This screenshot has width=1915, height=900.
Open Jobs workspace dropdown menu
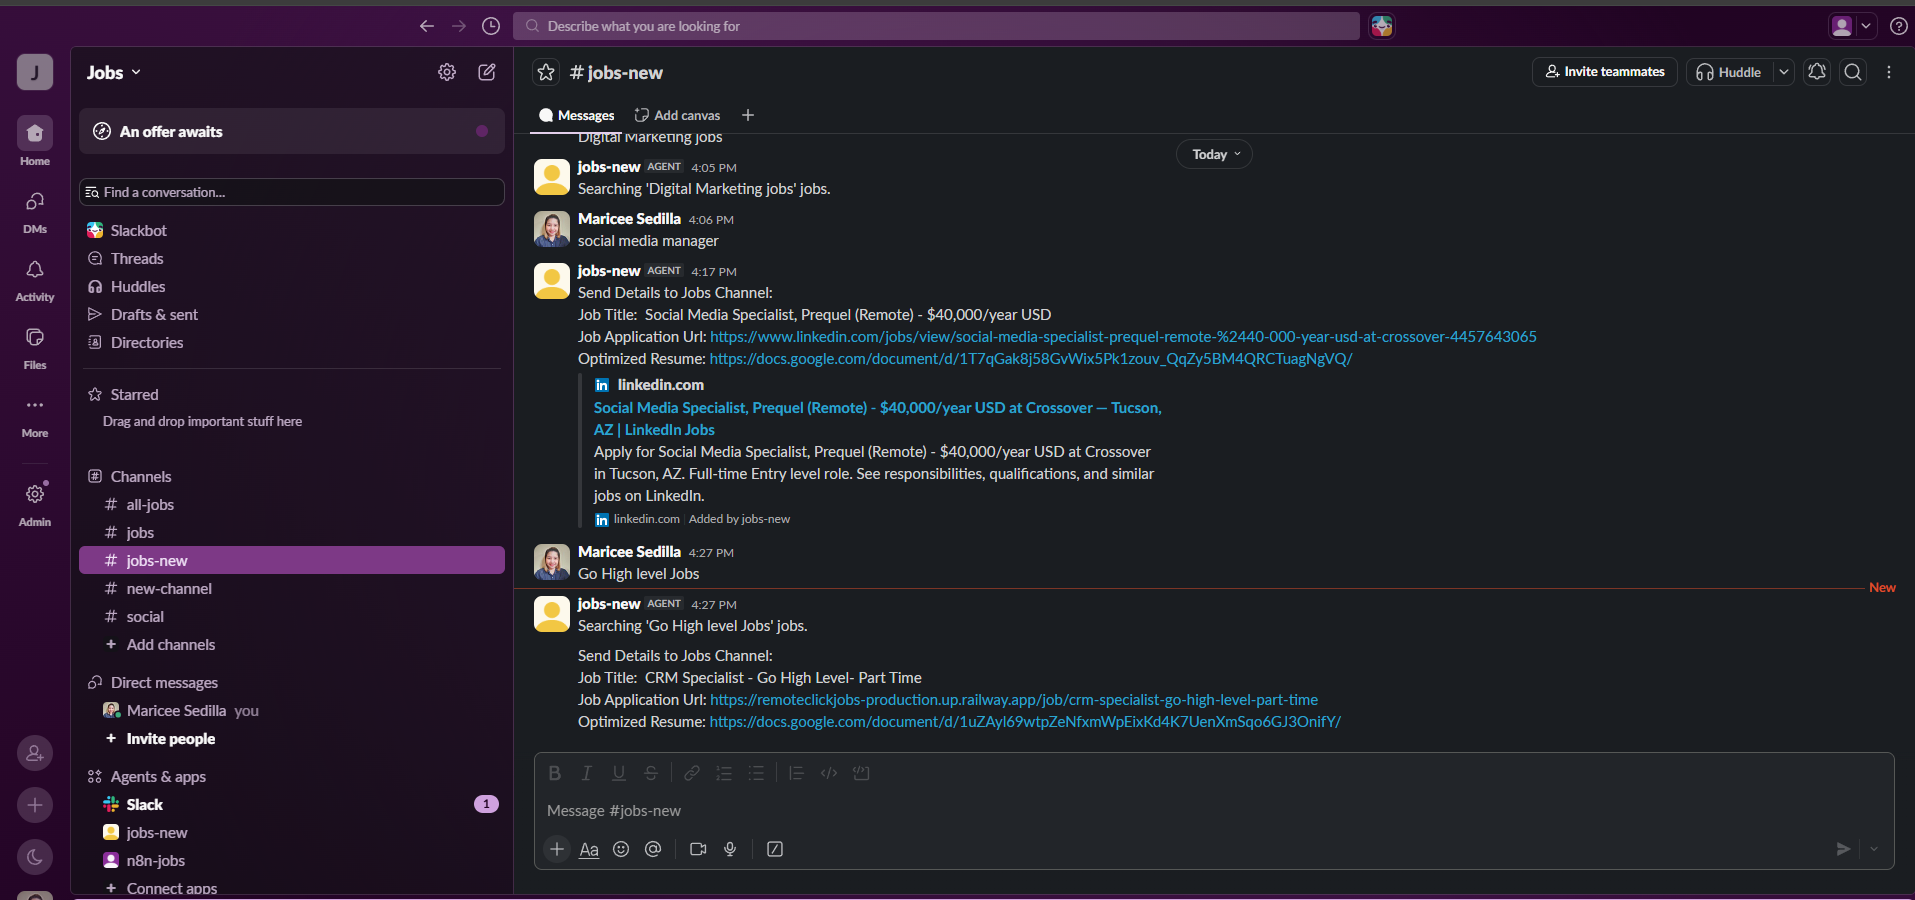click(x=114, y=73)
